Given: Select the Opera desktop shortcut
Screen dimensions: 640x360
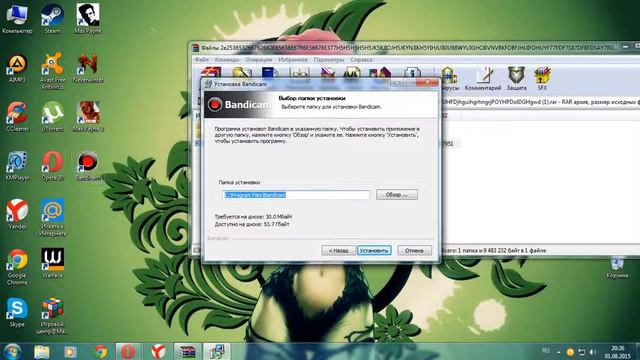Looking at the screenshot, I should tap(52, 166).
